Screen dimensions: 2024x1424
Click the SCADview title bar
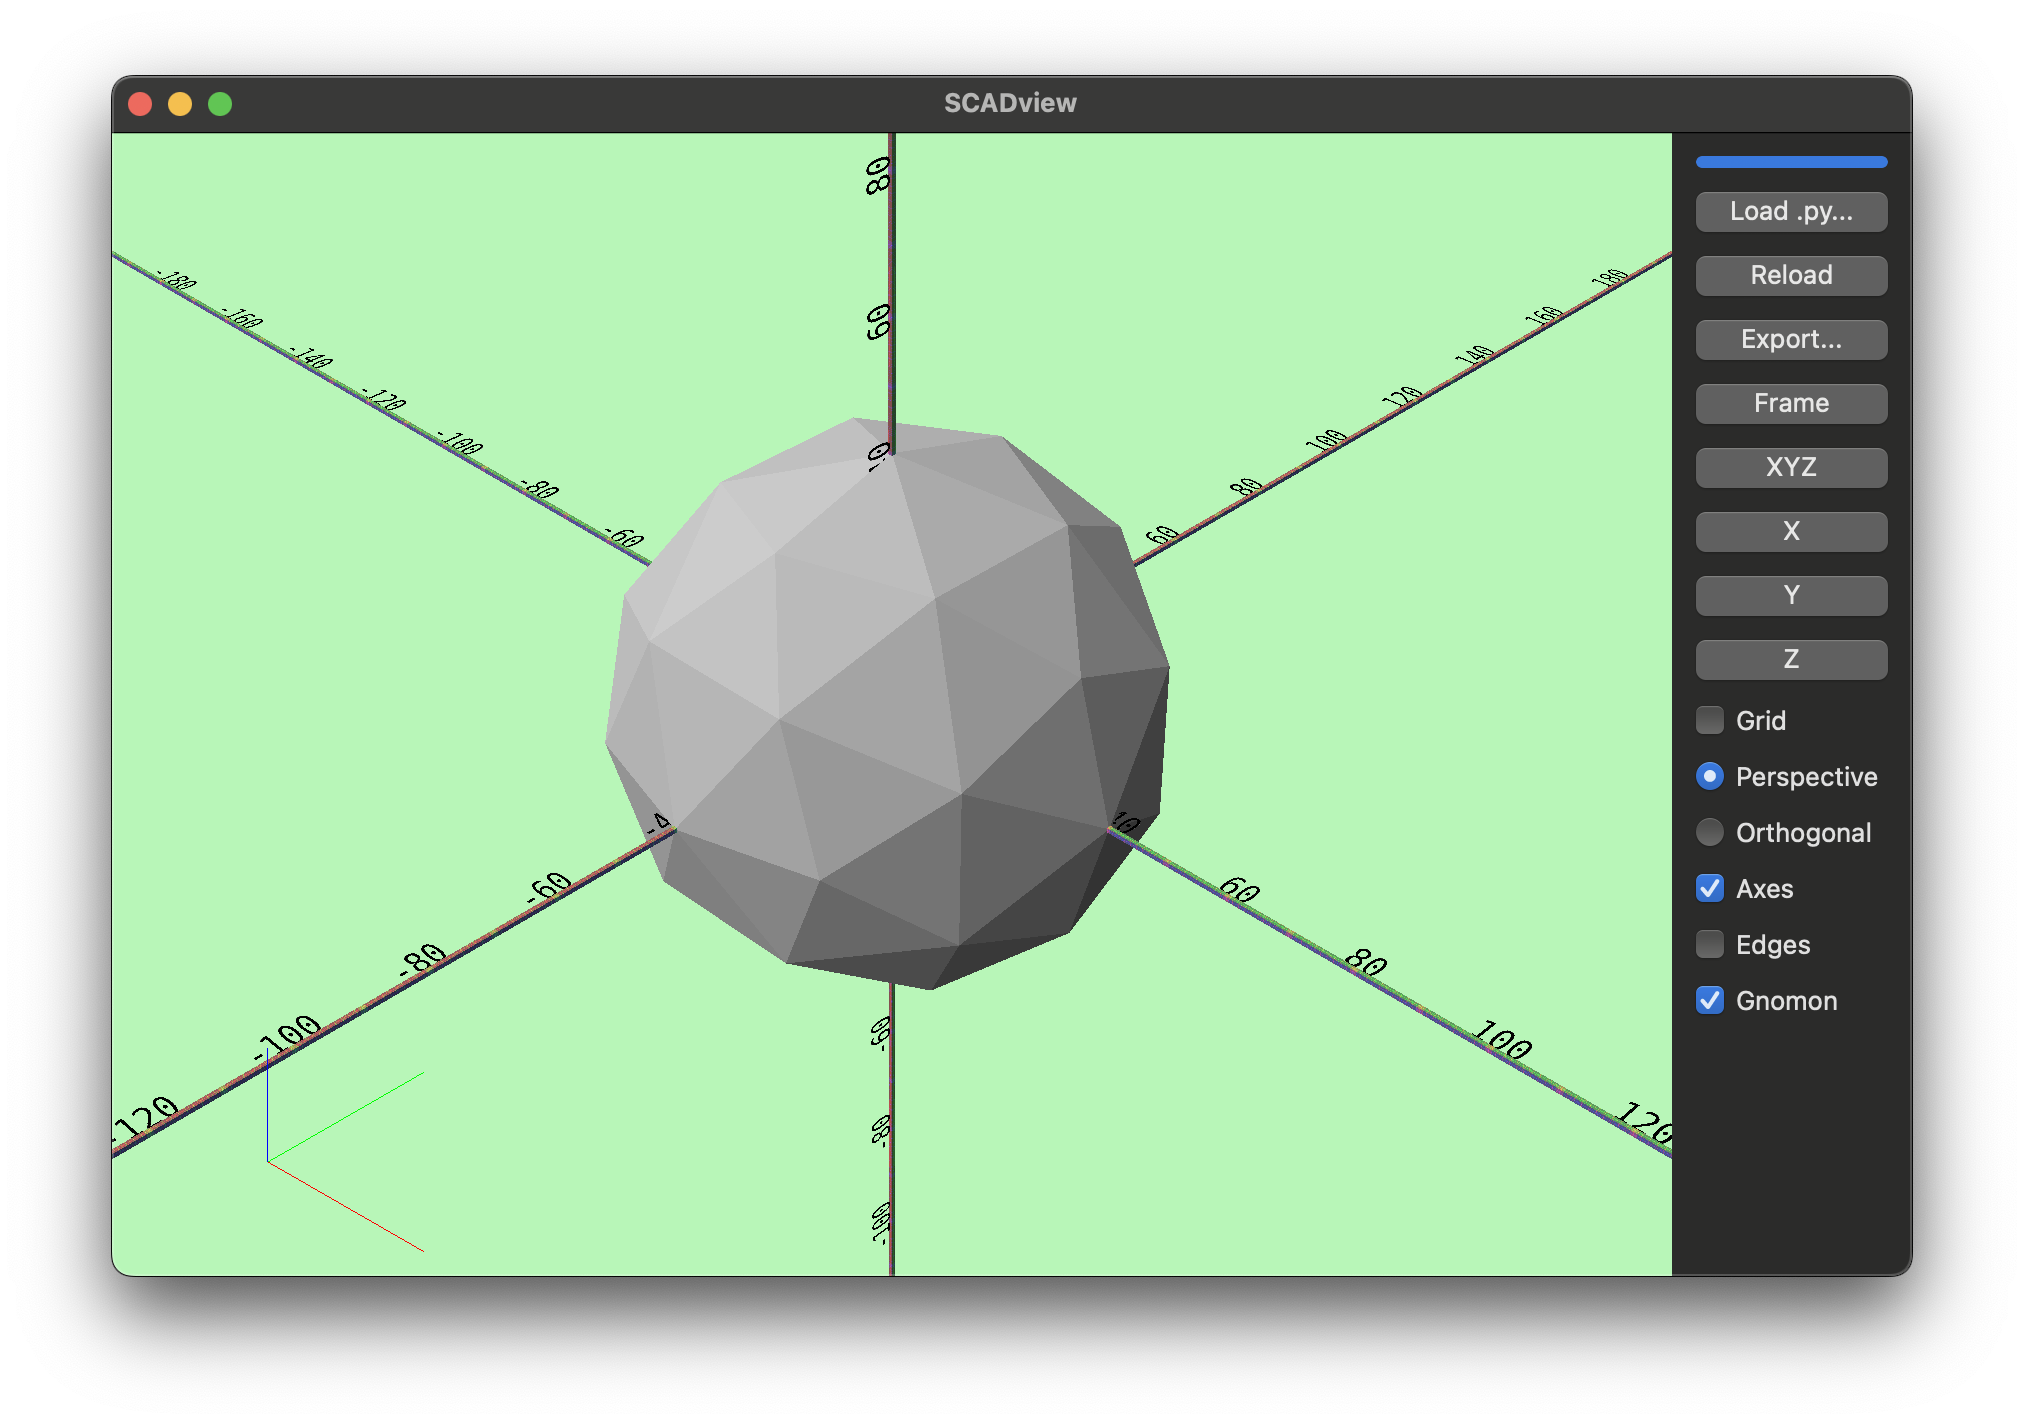pos(1010,102)
